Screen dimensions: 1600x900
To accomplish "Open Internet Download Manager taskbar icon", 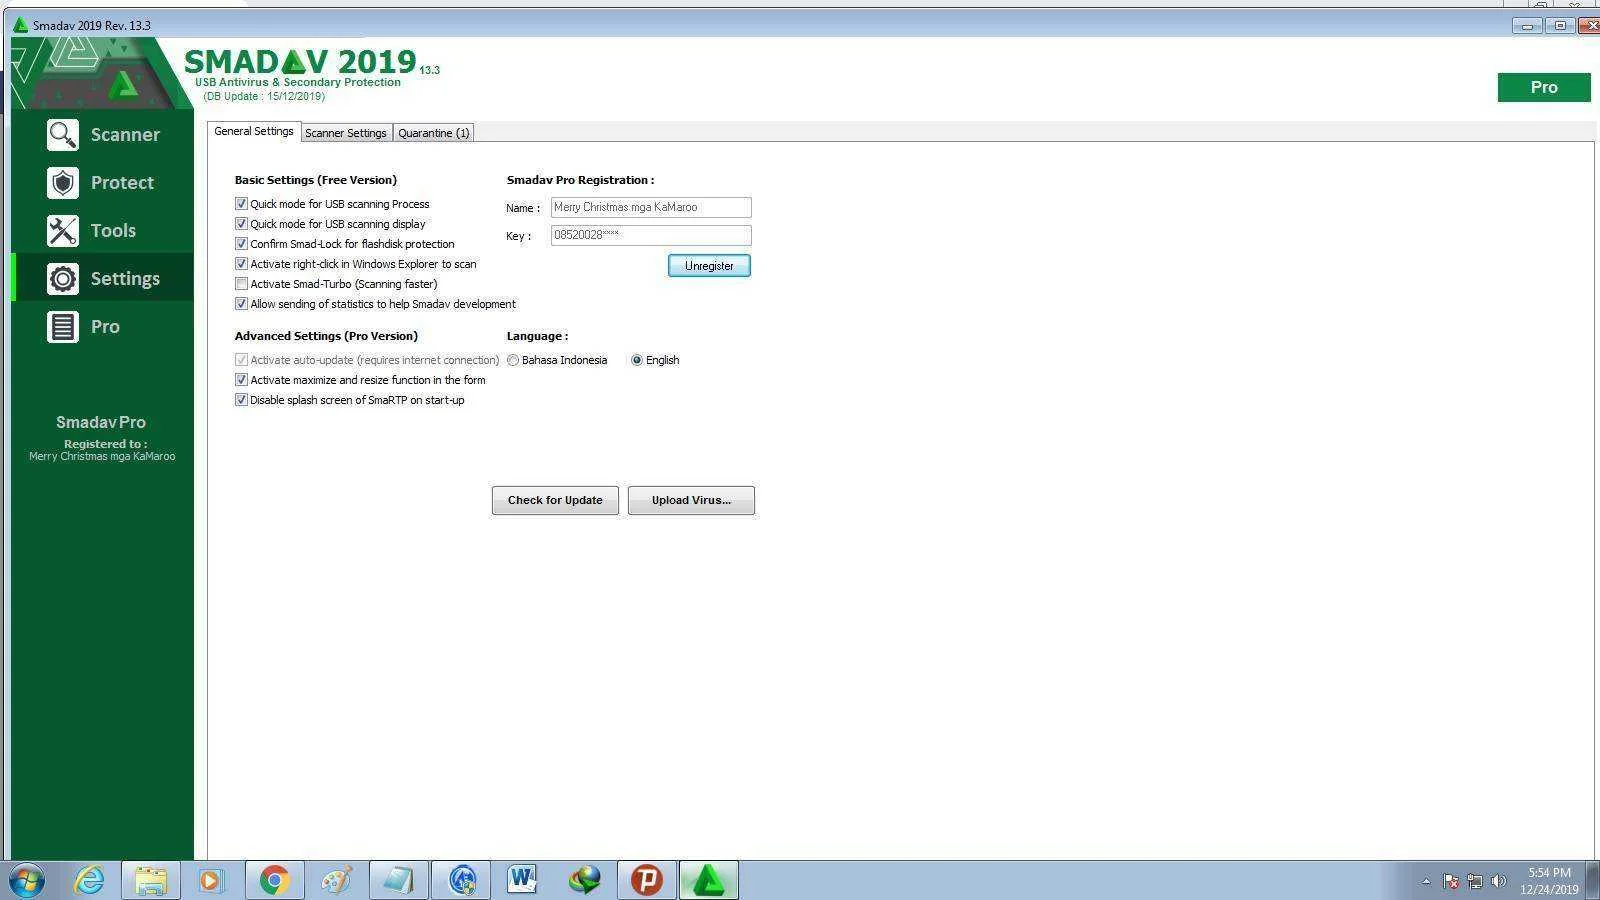I will (585, 881).
